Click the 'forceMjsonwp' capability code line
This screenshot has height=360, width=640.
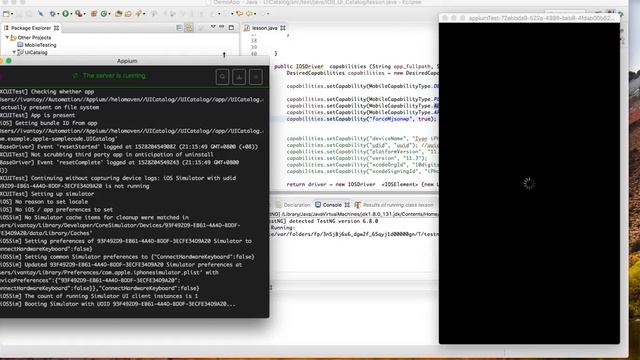coord(362,119)
